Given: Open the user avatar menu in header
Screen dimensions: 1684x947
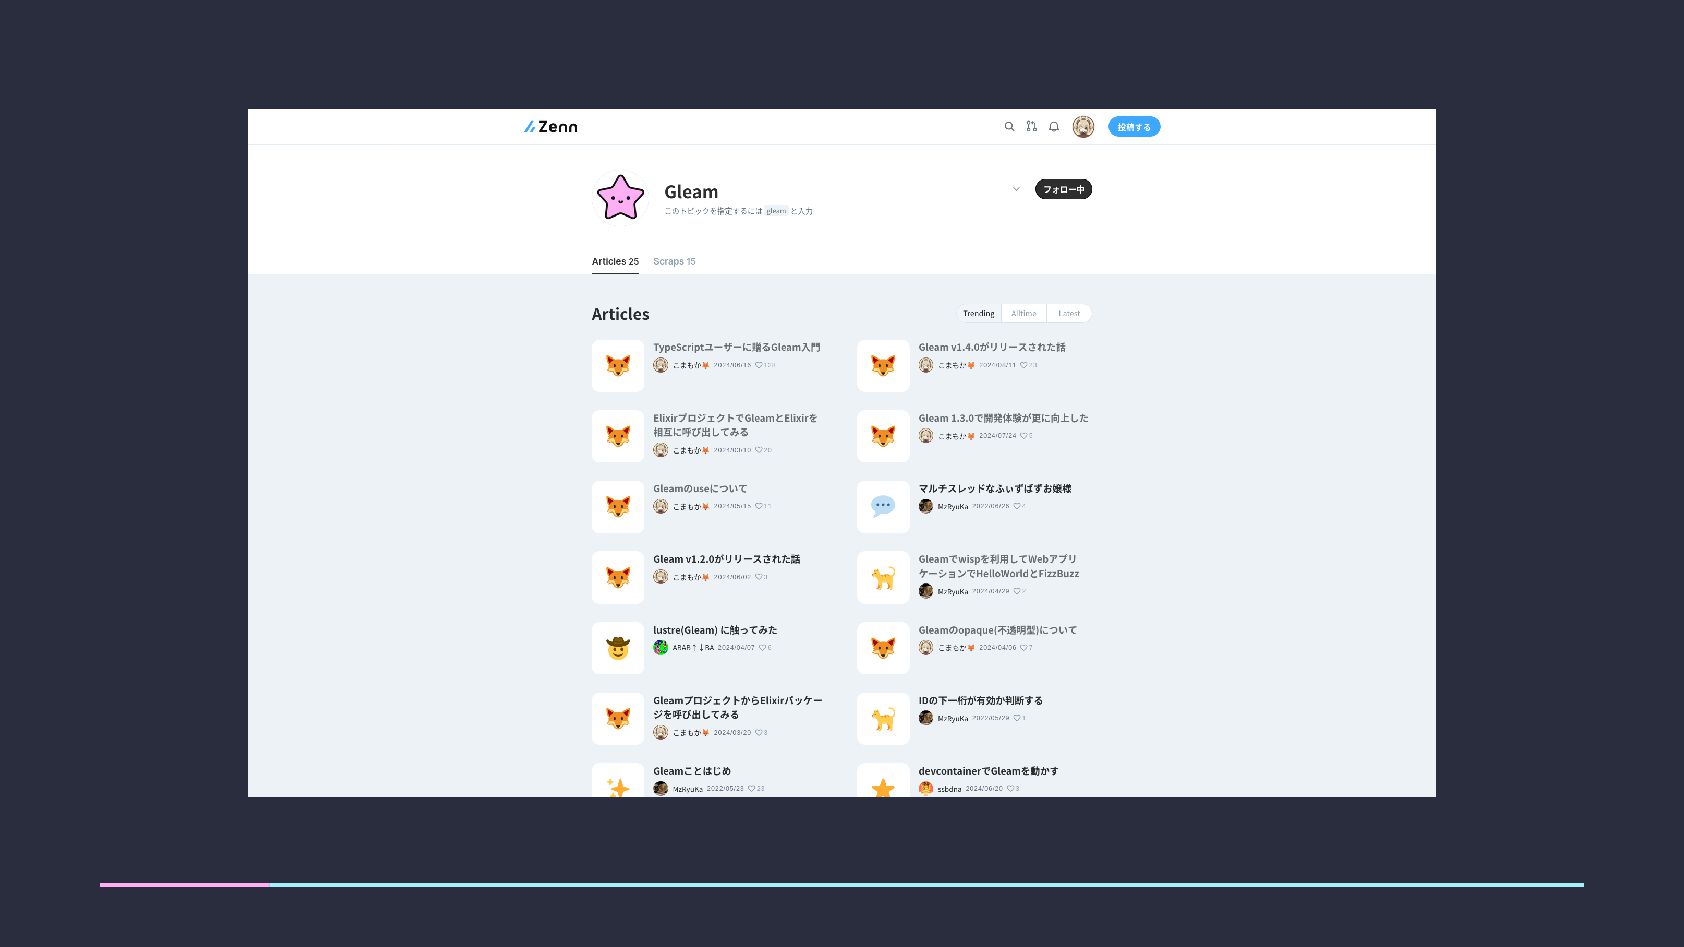Looking at the screenshot, I should click(1083, 127).
